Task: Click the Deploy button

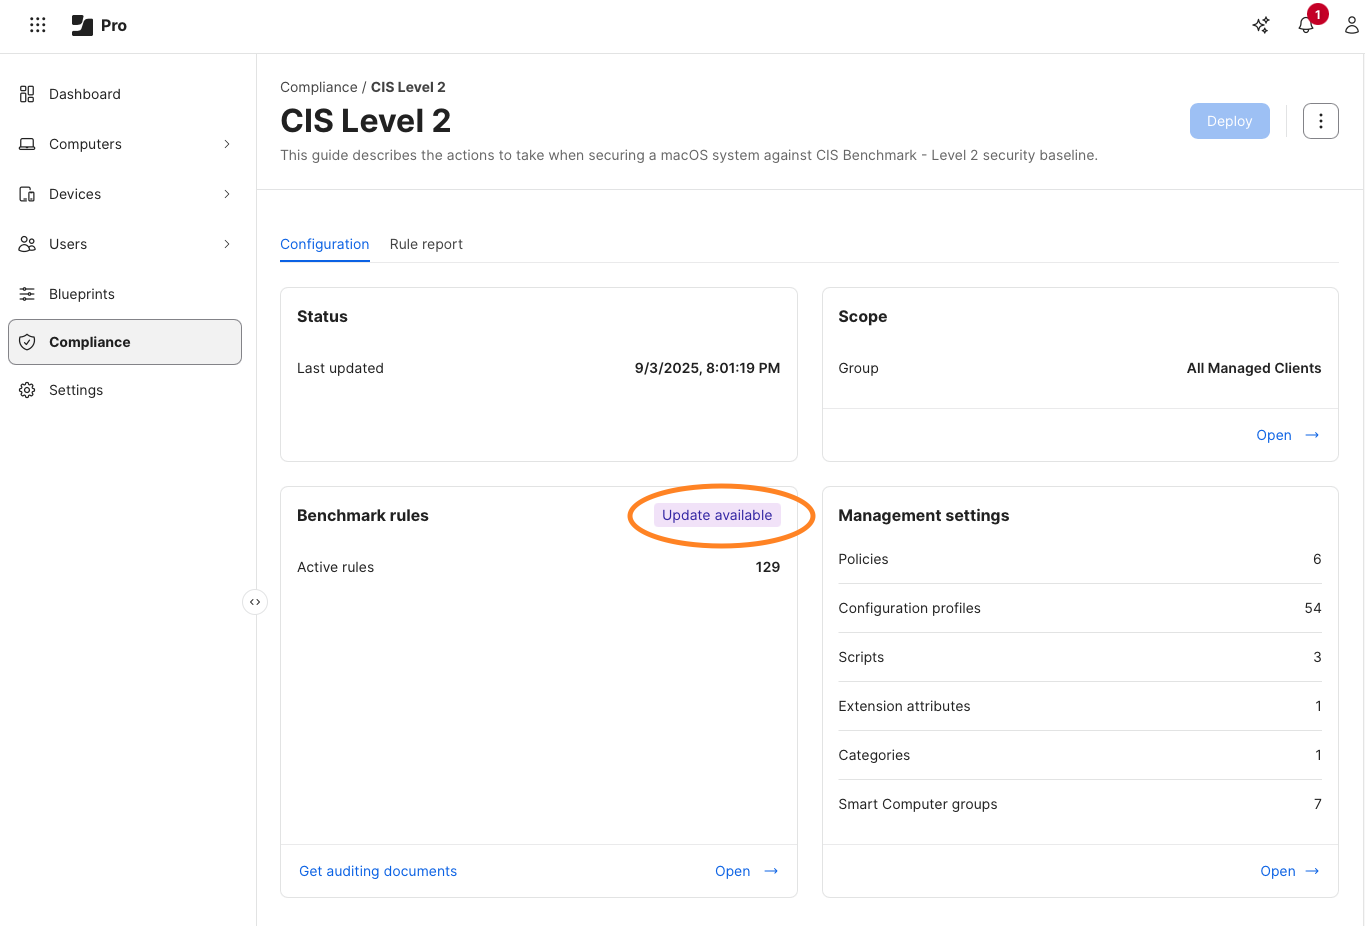Action: (x=1229, y=121)
